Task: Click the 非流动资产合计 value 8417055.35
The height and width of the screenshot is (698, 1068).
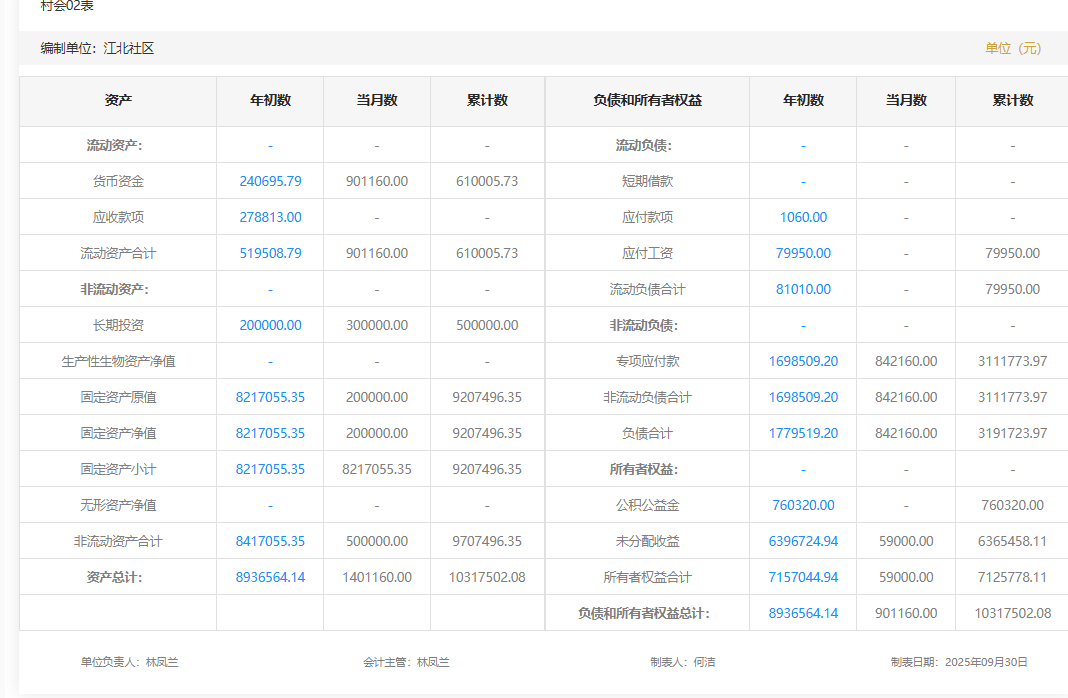Action: tap(270, 541)
